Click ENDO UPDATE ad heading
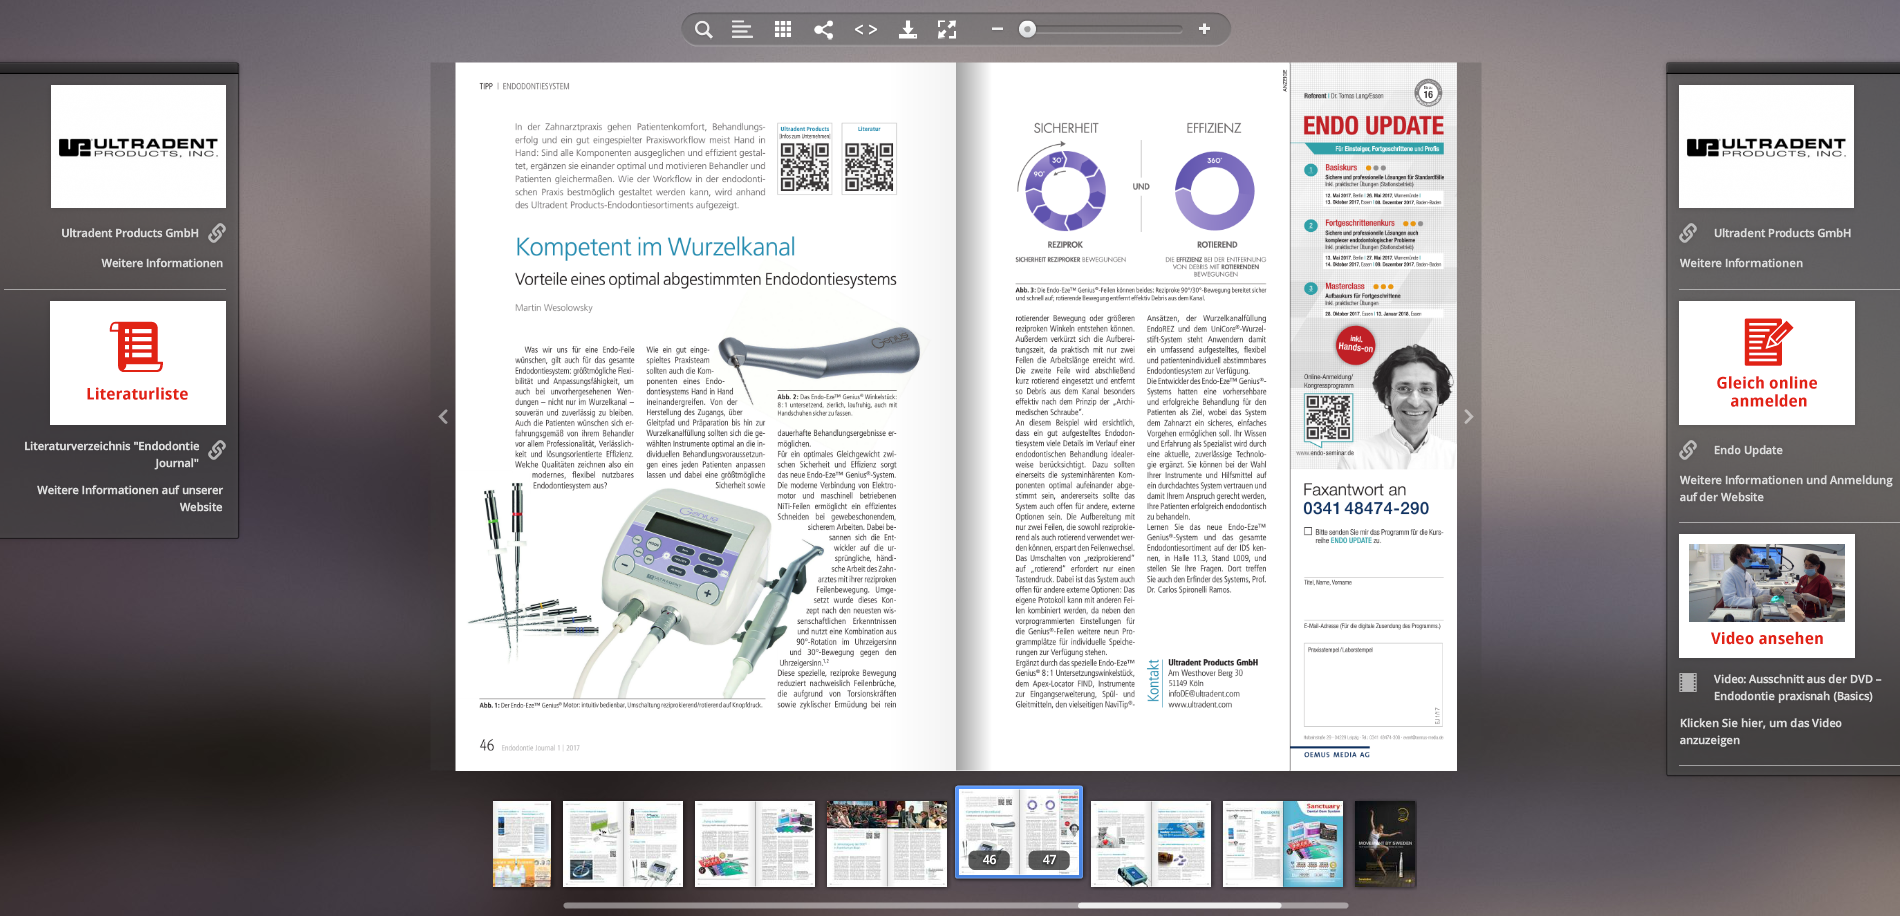 click(x=1373, y=126)
